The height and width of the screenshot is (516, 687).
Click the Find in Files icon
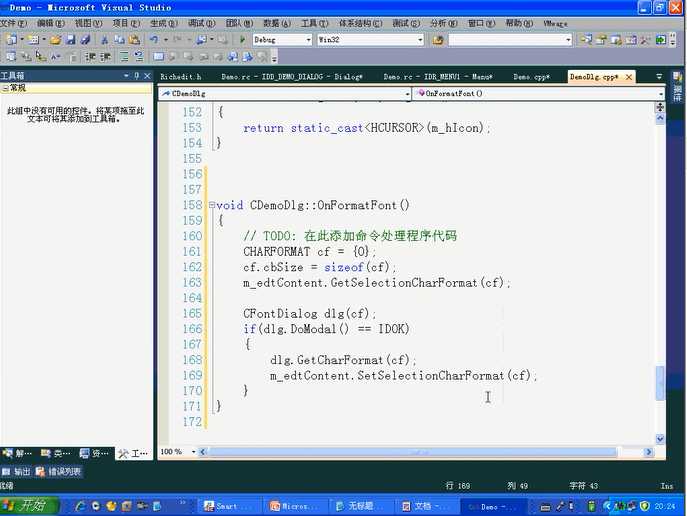coord(437,40)
